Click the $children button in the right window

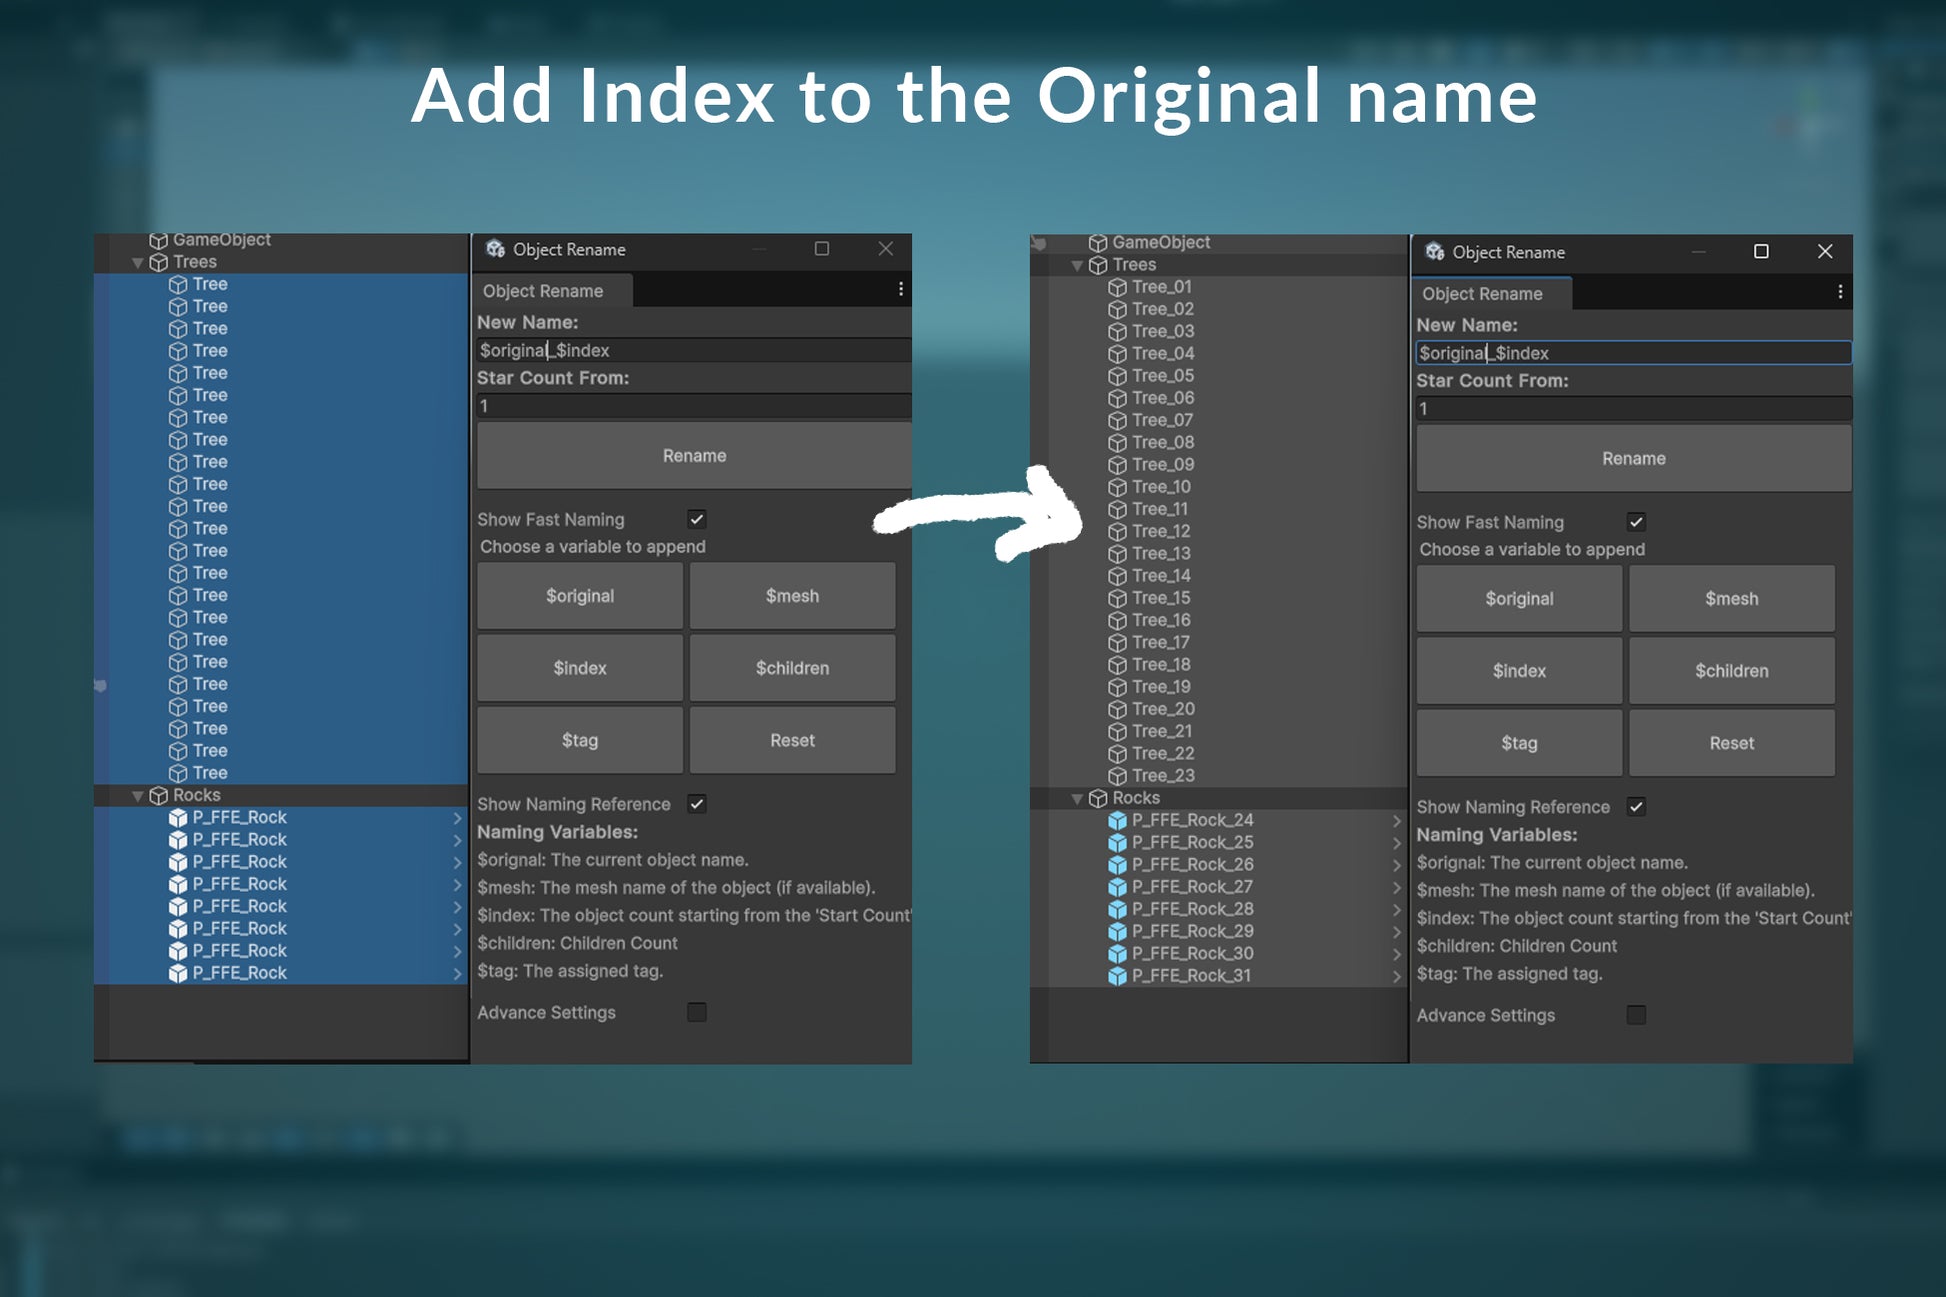[1731, 671]
